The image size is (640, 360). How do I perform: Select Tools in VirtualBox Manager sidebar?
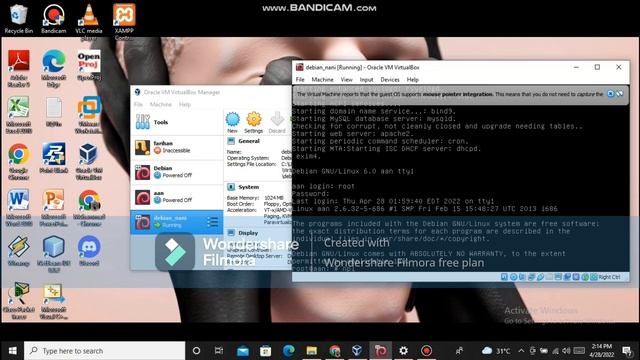[177, 122]
